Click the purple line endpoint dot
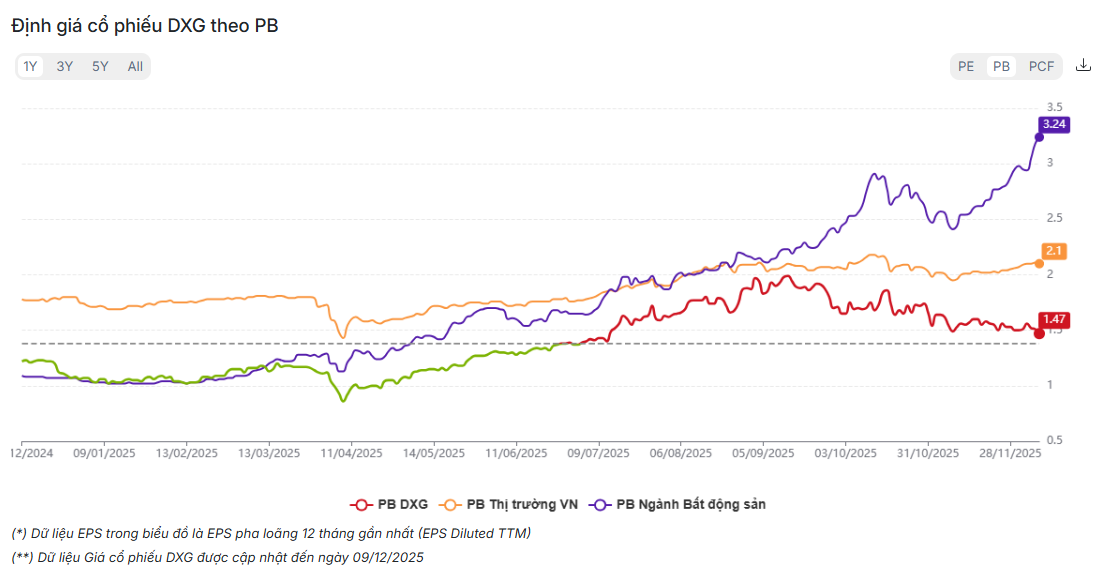The height and width of the screenshot is (570, 1100). coord(1039,136)
